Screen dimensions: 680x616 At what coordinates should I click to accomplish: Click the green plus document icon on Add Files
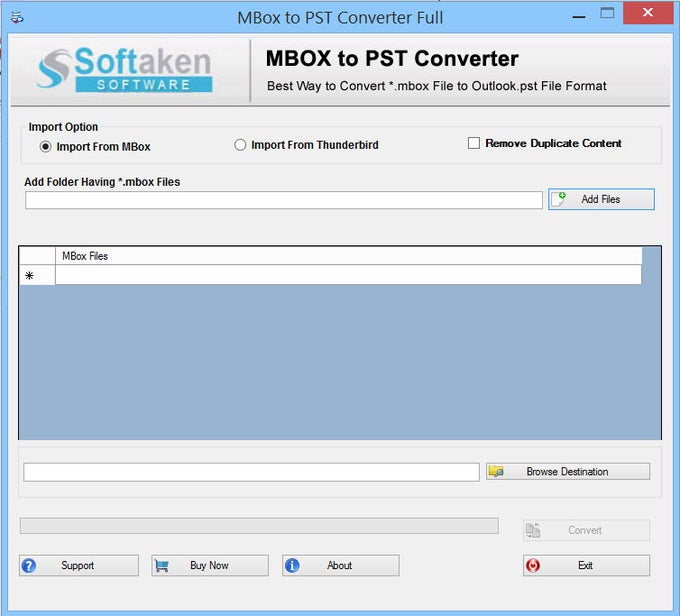click(x=559, y=199)
